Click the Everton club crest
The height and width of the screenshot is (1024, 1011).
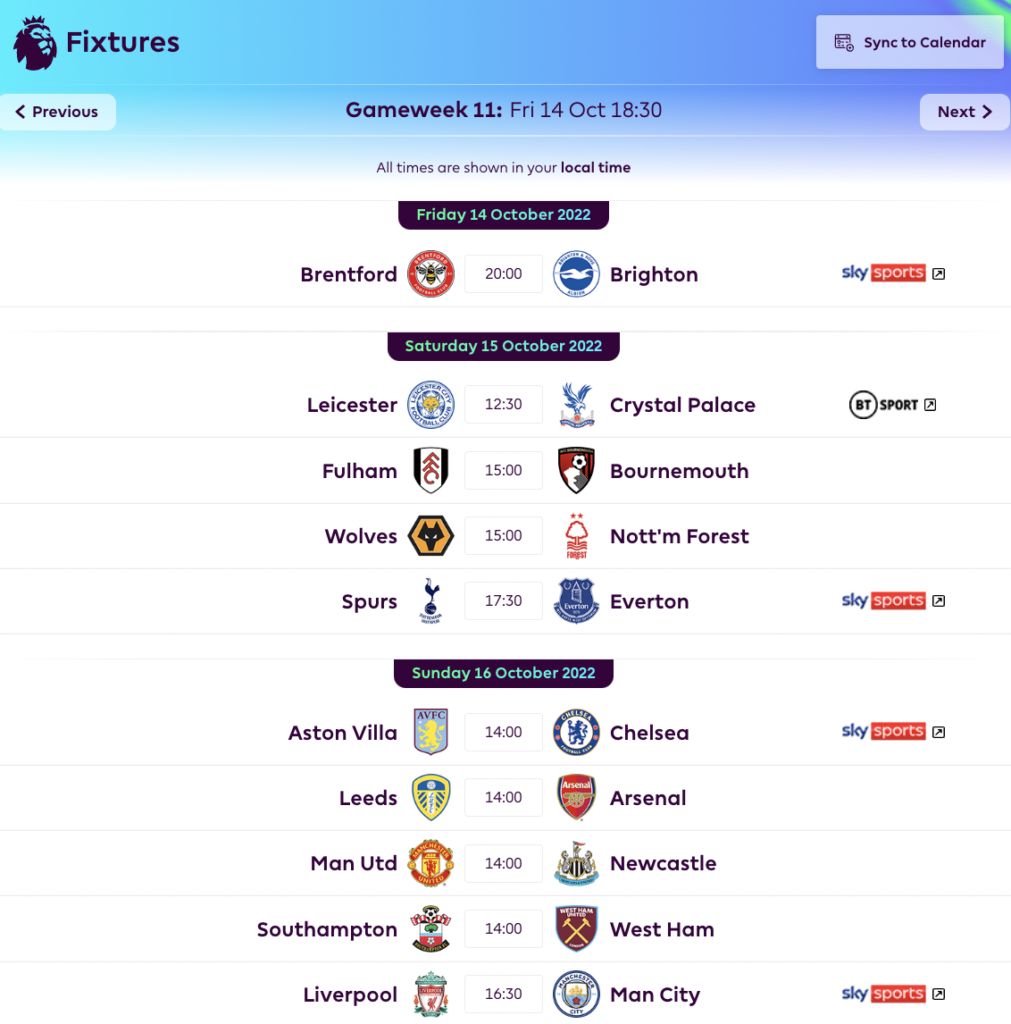click(576, 601)
